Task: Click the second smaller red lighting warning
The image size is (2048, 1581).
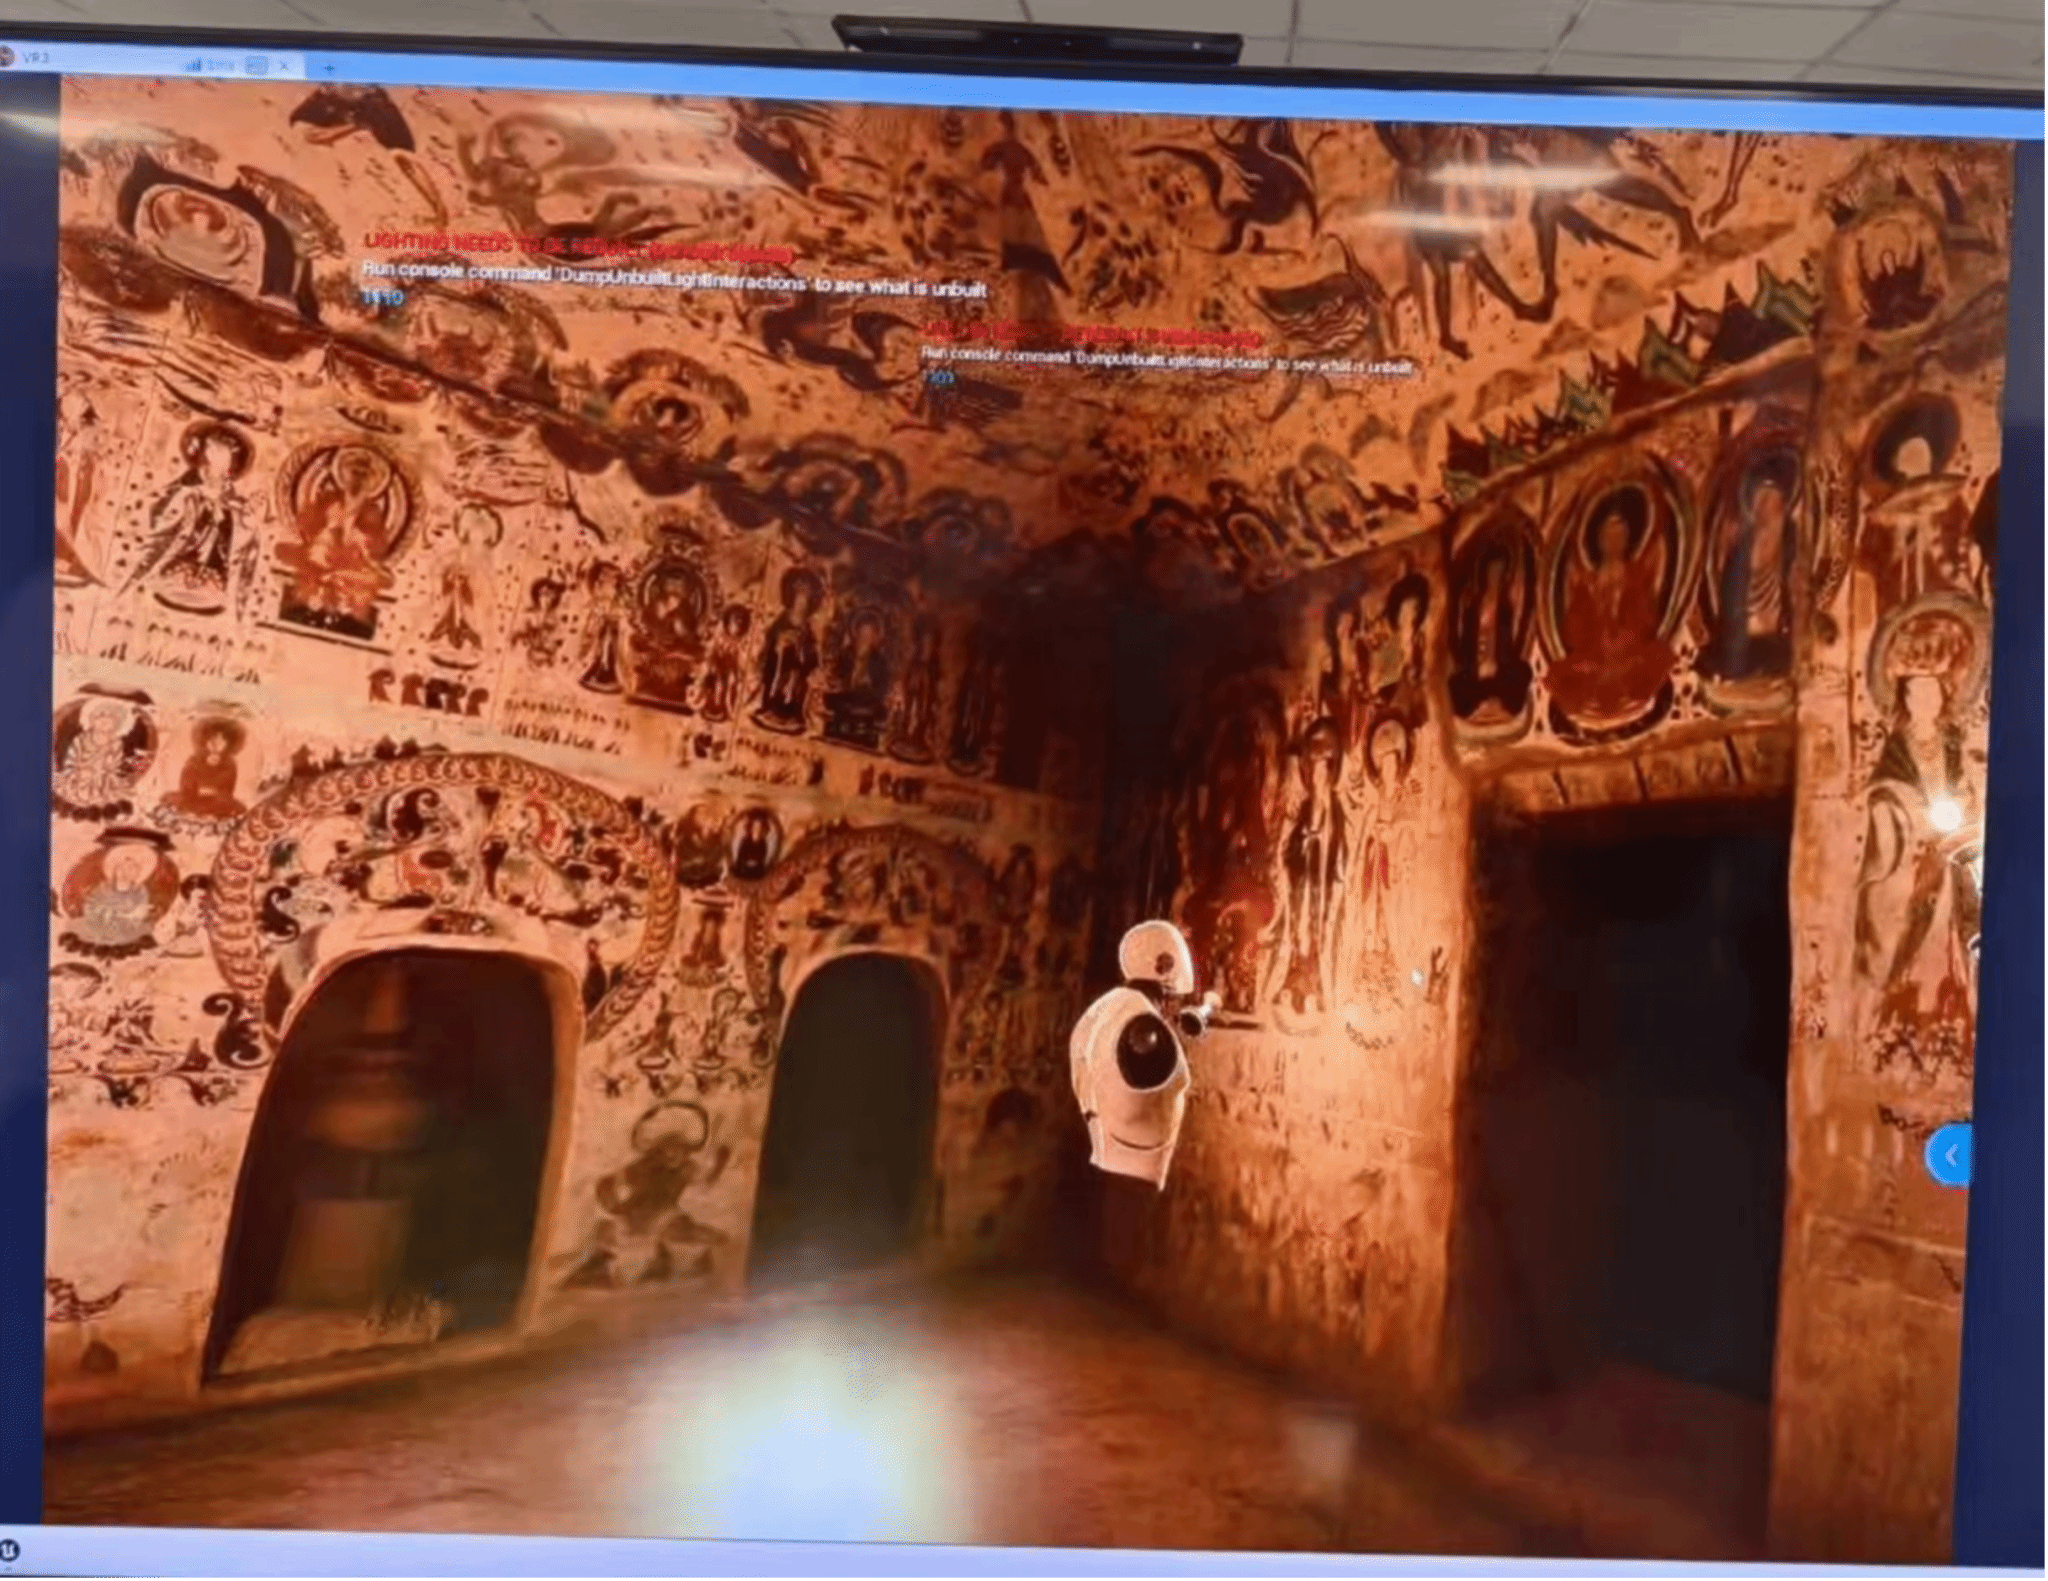Action: (1091, 334)
